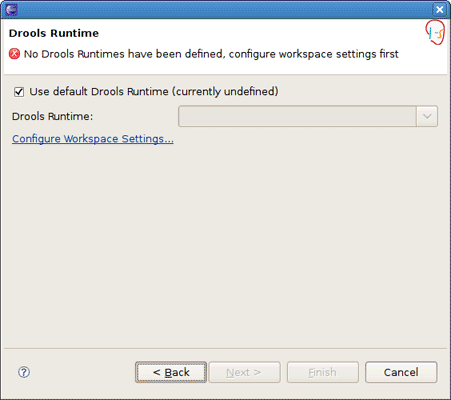Click the Eclipse icon in title bar
The image size is (451, 400).
tap(11, 9)
